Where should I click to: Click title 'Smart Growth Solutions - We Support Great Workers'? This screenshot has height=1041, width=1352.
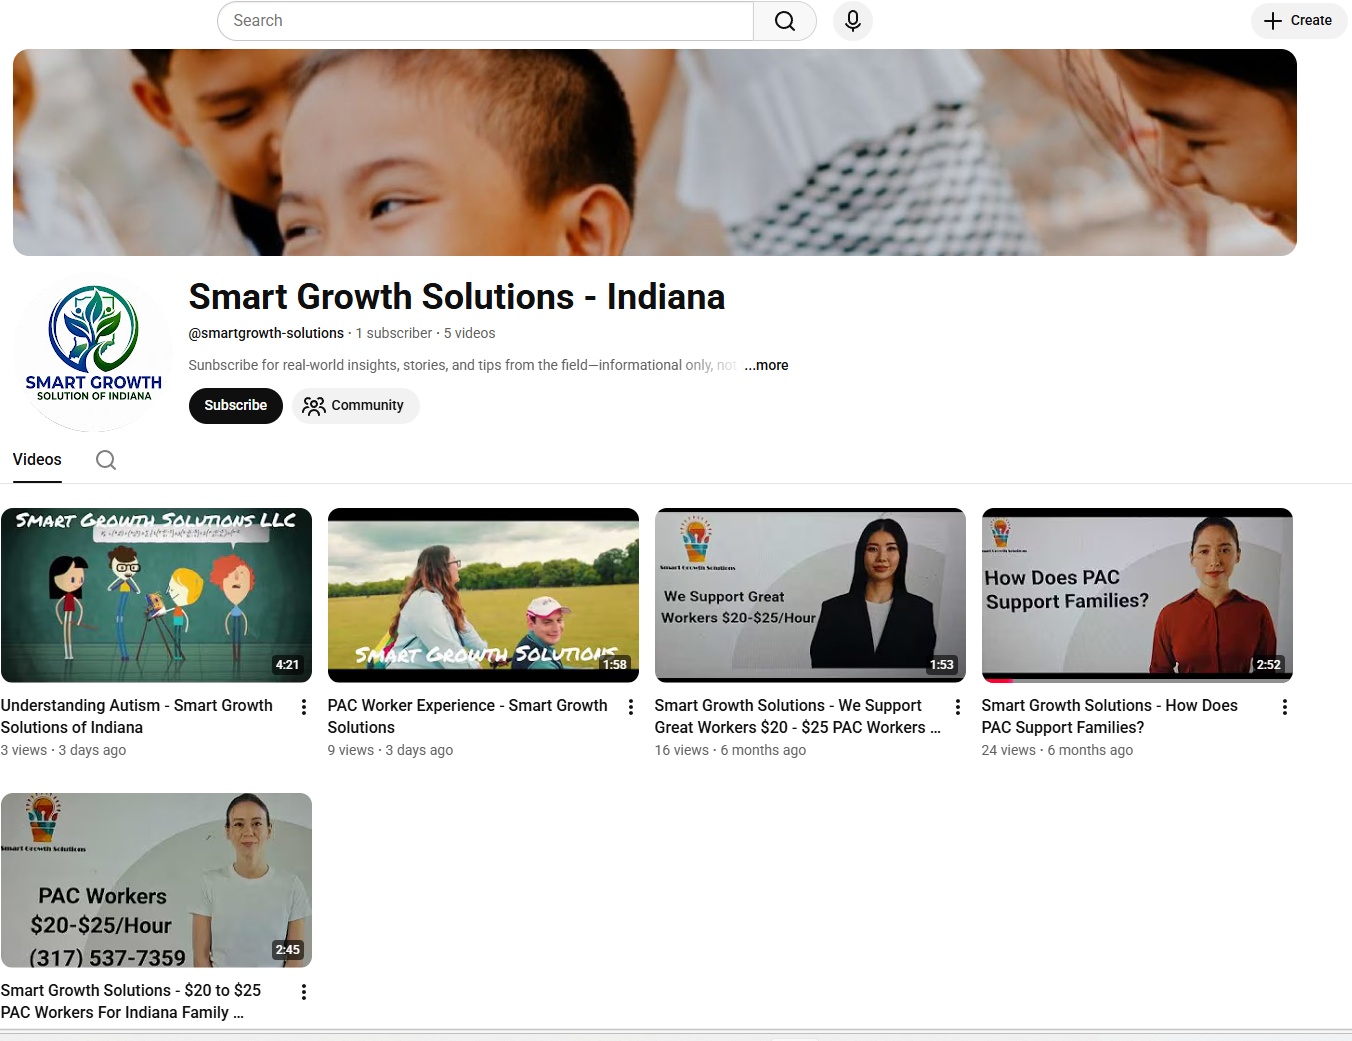tap(798, 717)
